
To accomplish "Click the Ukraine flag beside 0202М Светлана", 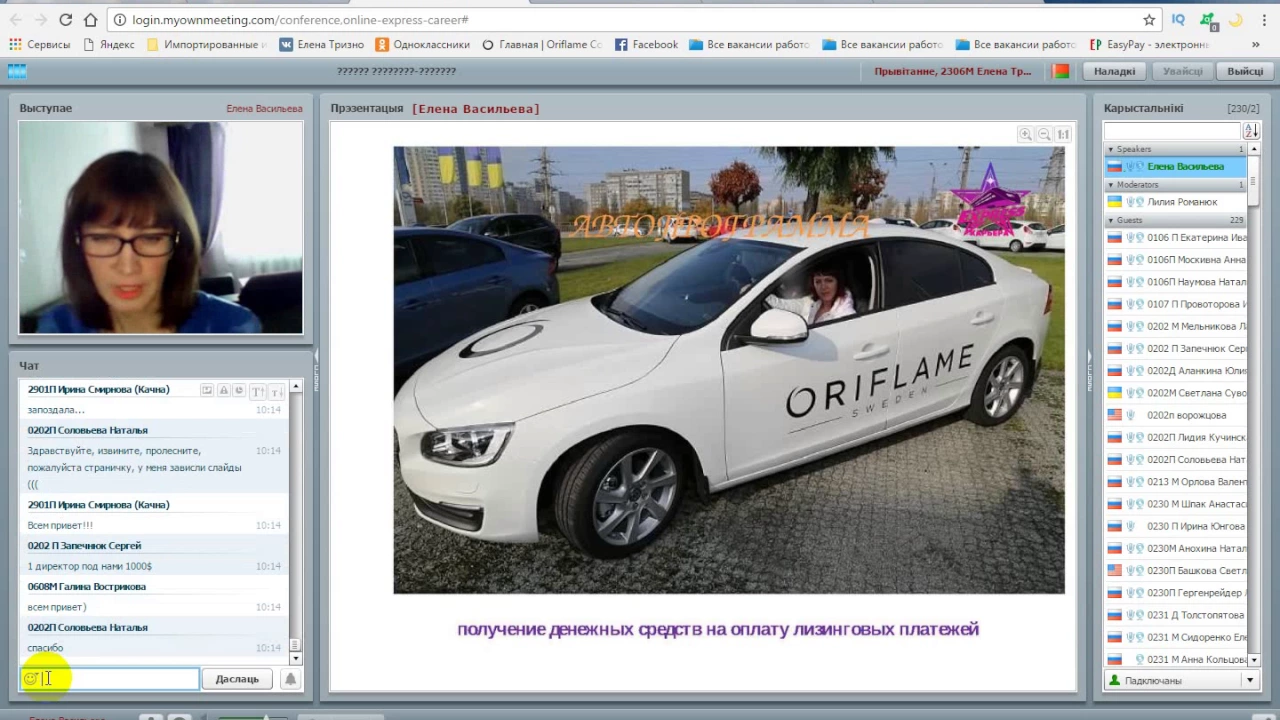I will (1114, 393).
